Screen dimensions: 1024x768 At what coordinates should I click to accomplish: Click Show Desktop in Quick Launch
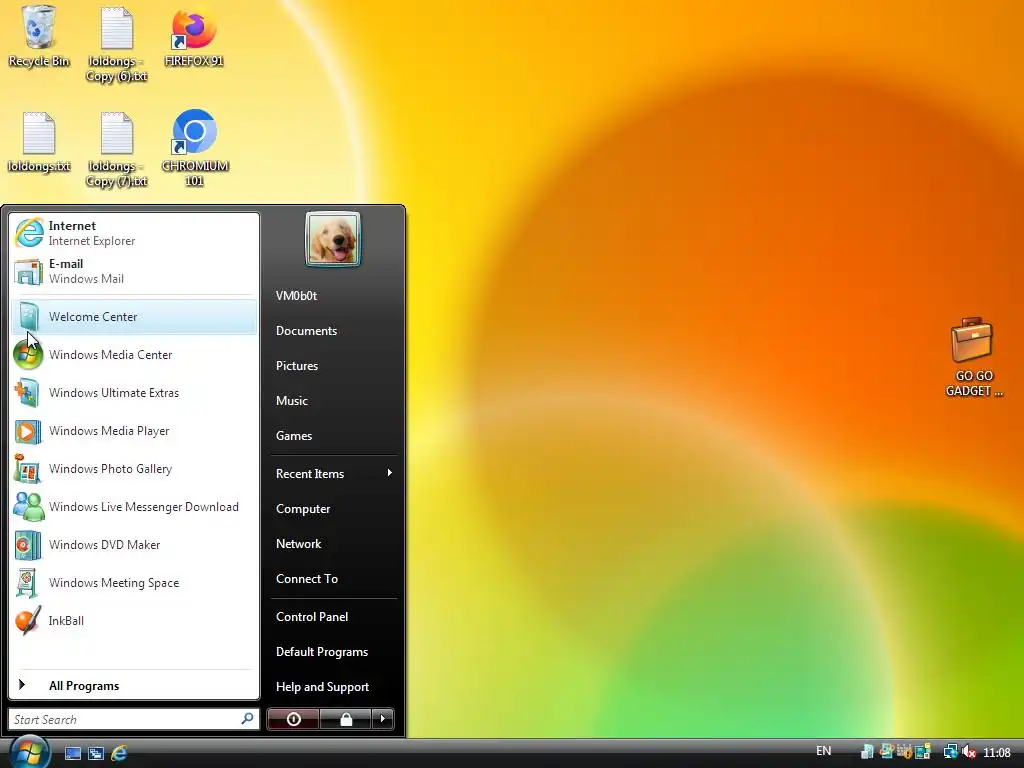pyautogui.click(x=72, y=754)
